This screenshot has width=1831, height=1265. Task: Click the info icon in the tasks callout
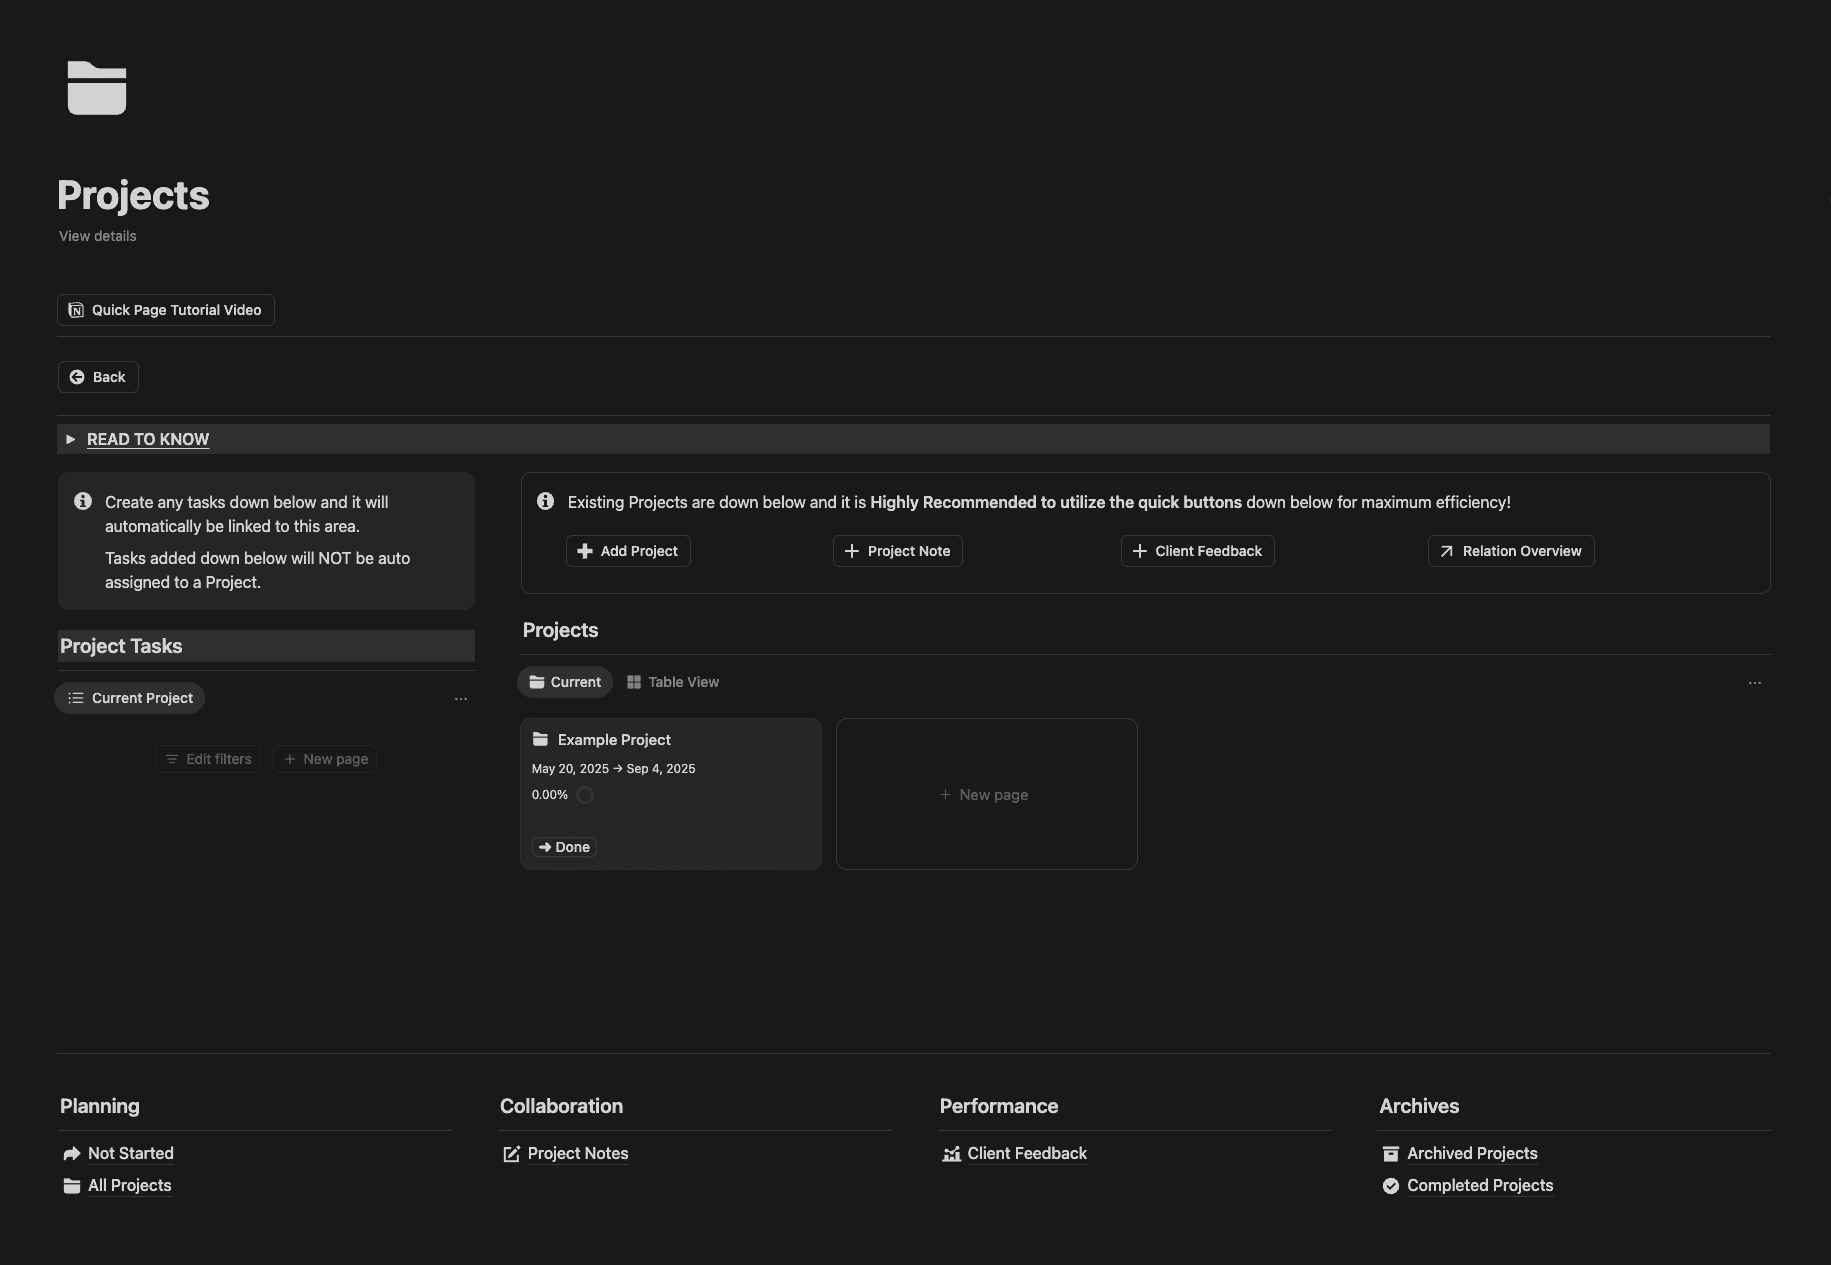pyautogui.click(x=83, y=501)
